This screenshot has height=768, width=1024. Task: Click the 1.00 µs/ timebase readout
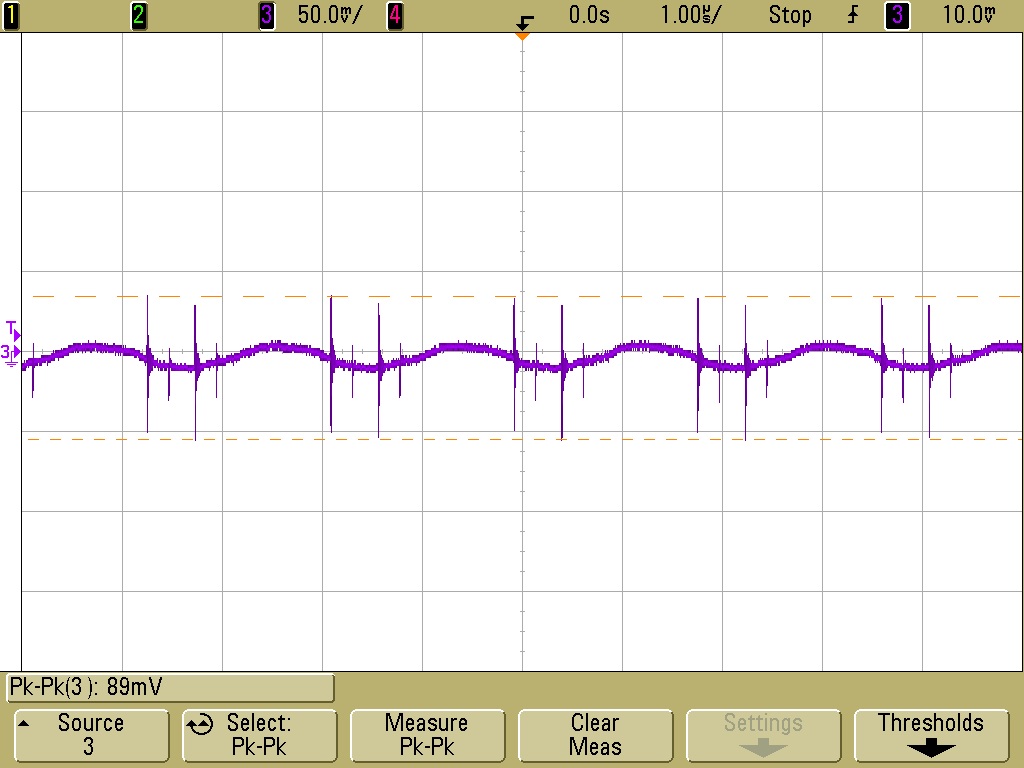[x=690, y=15]
